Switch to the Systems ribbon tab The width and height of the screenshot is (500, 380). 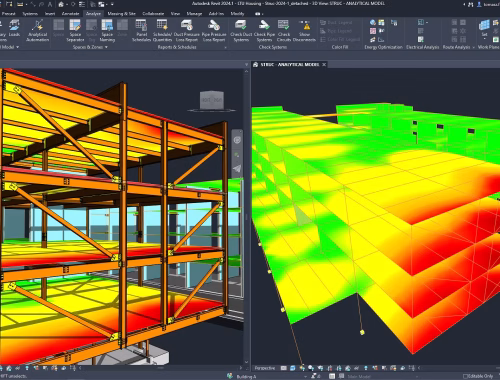[30, 14]
